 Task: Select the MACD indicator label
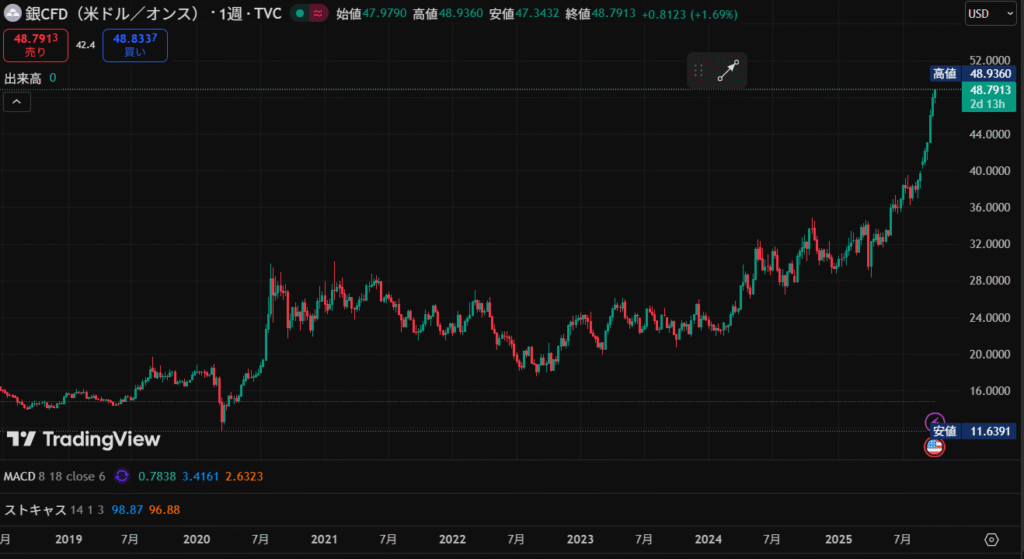(20, 476)
